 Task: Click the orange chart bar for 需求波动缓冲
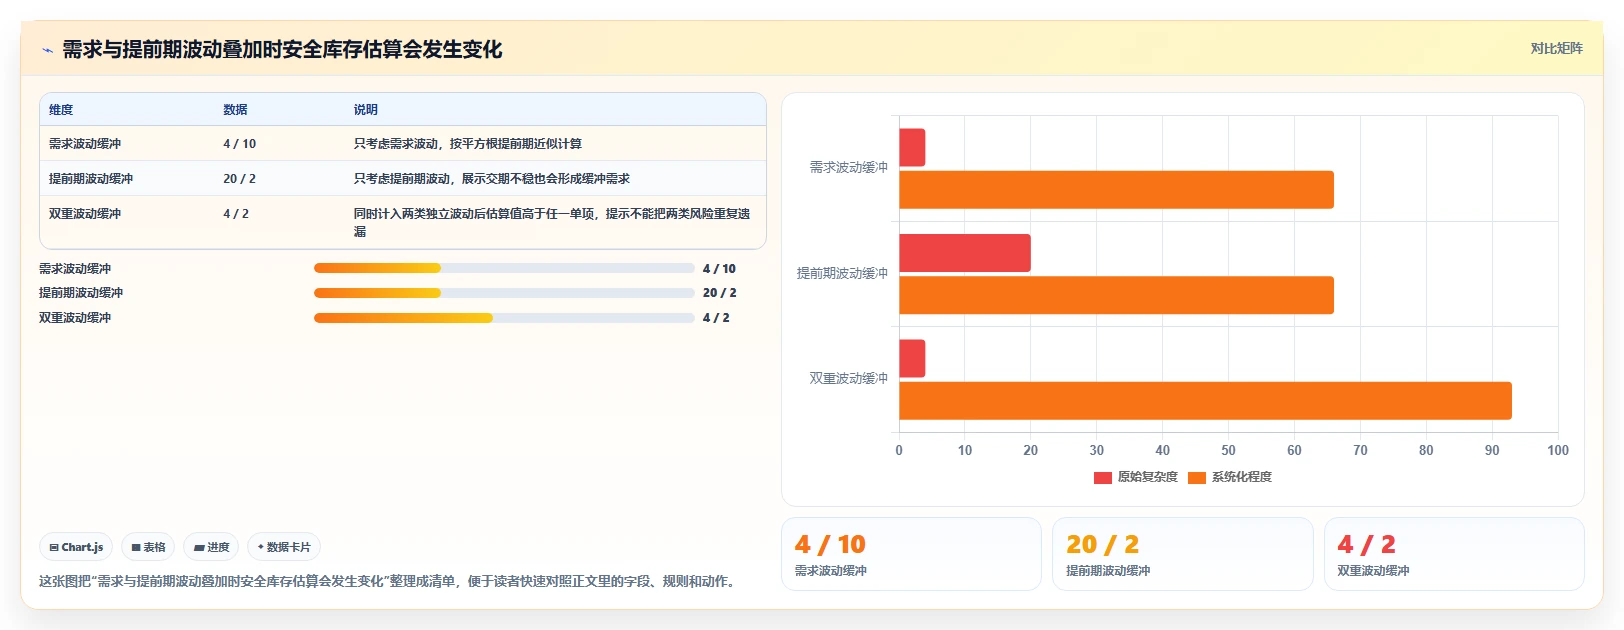[1116, 190]
